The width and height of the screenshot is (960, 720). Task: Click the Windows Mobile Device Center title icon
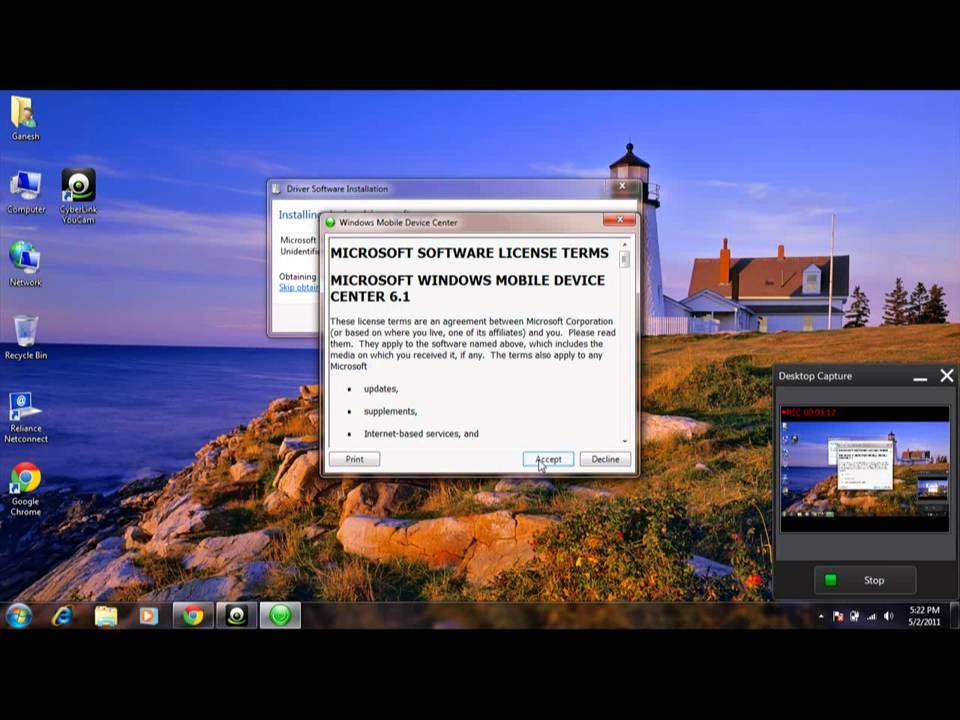click(x=331, y=222)
